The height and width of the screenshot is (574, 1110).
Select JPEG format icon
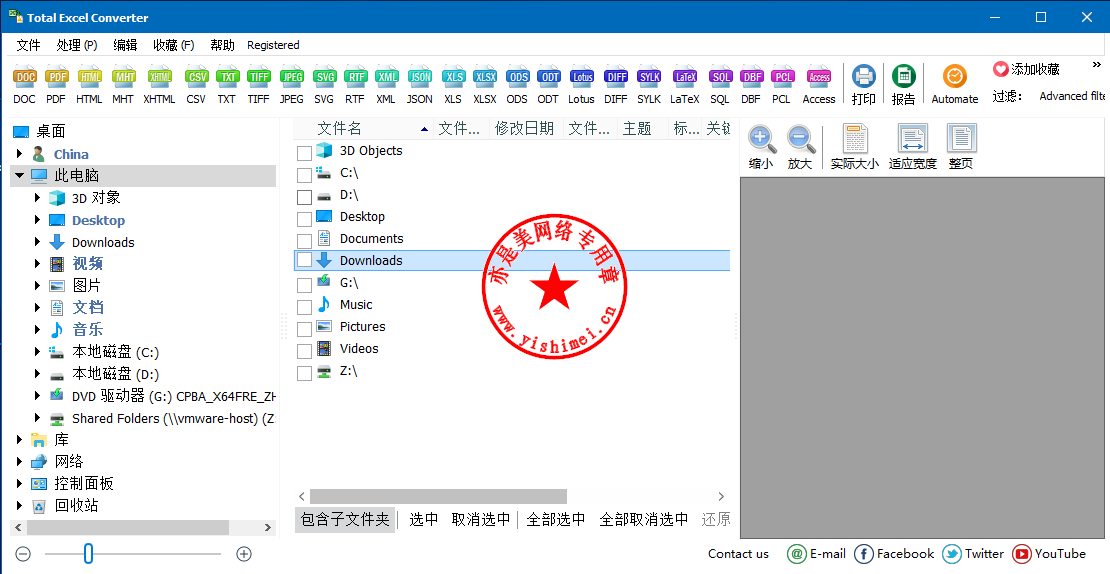click(x=292, y=85)
